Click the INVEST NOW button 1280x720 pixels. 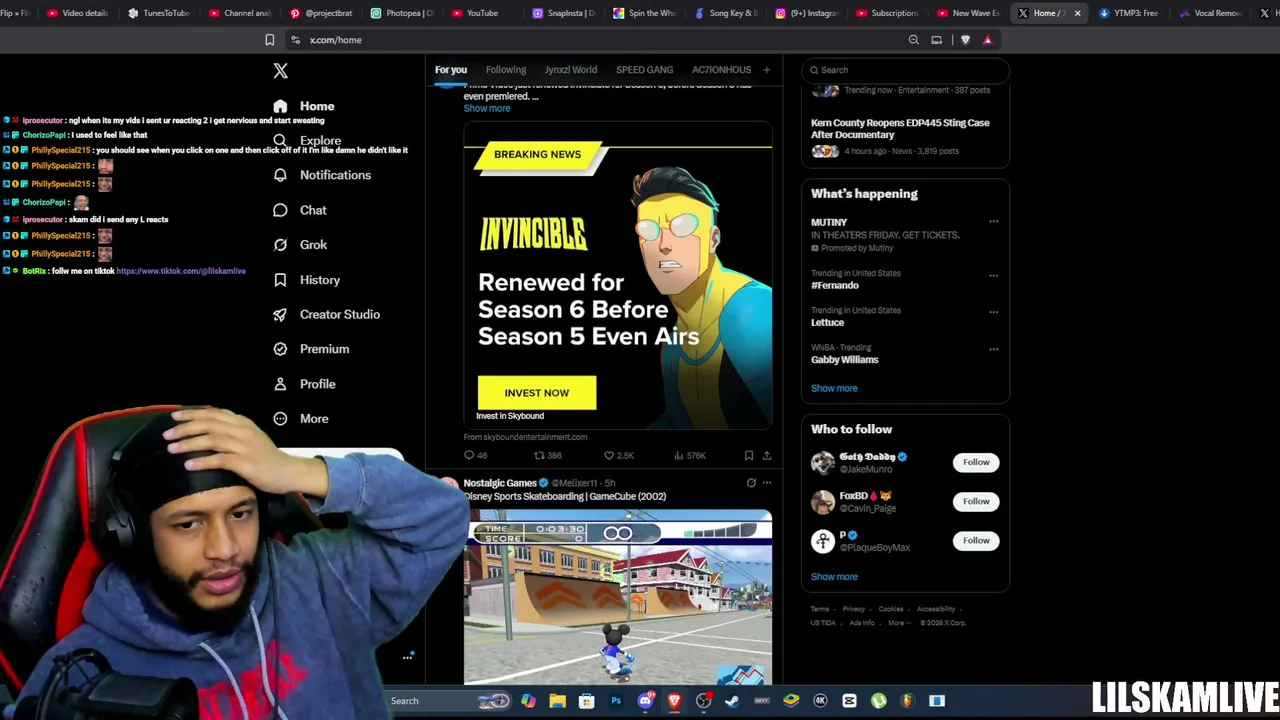click(x=537, y=393)
